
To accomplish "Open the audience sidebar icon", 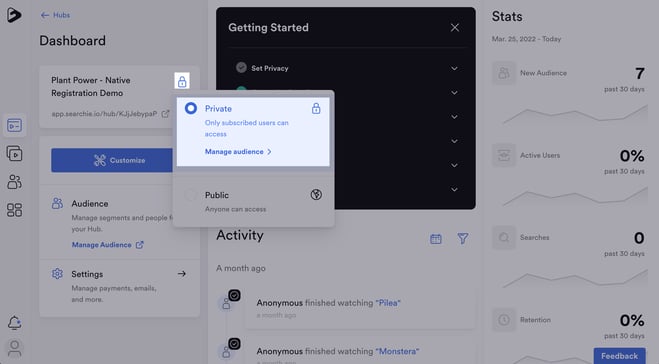I will click(14, 182).
